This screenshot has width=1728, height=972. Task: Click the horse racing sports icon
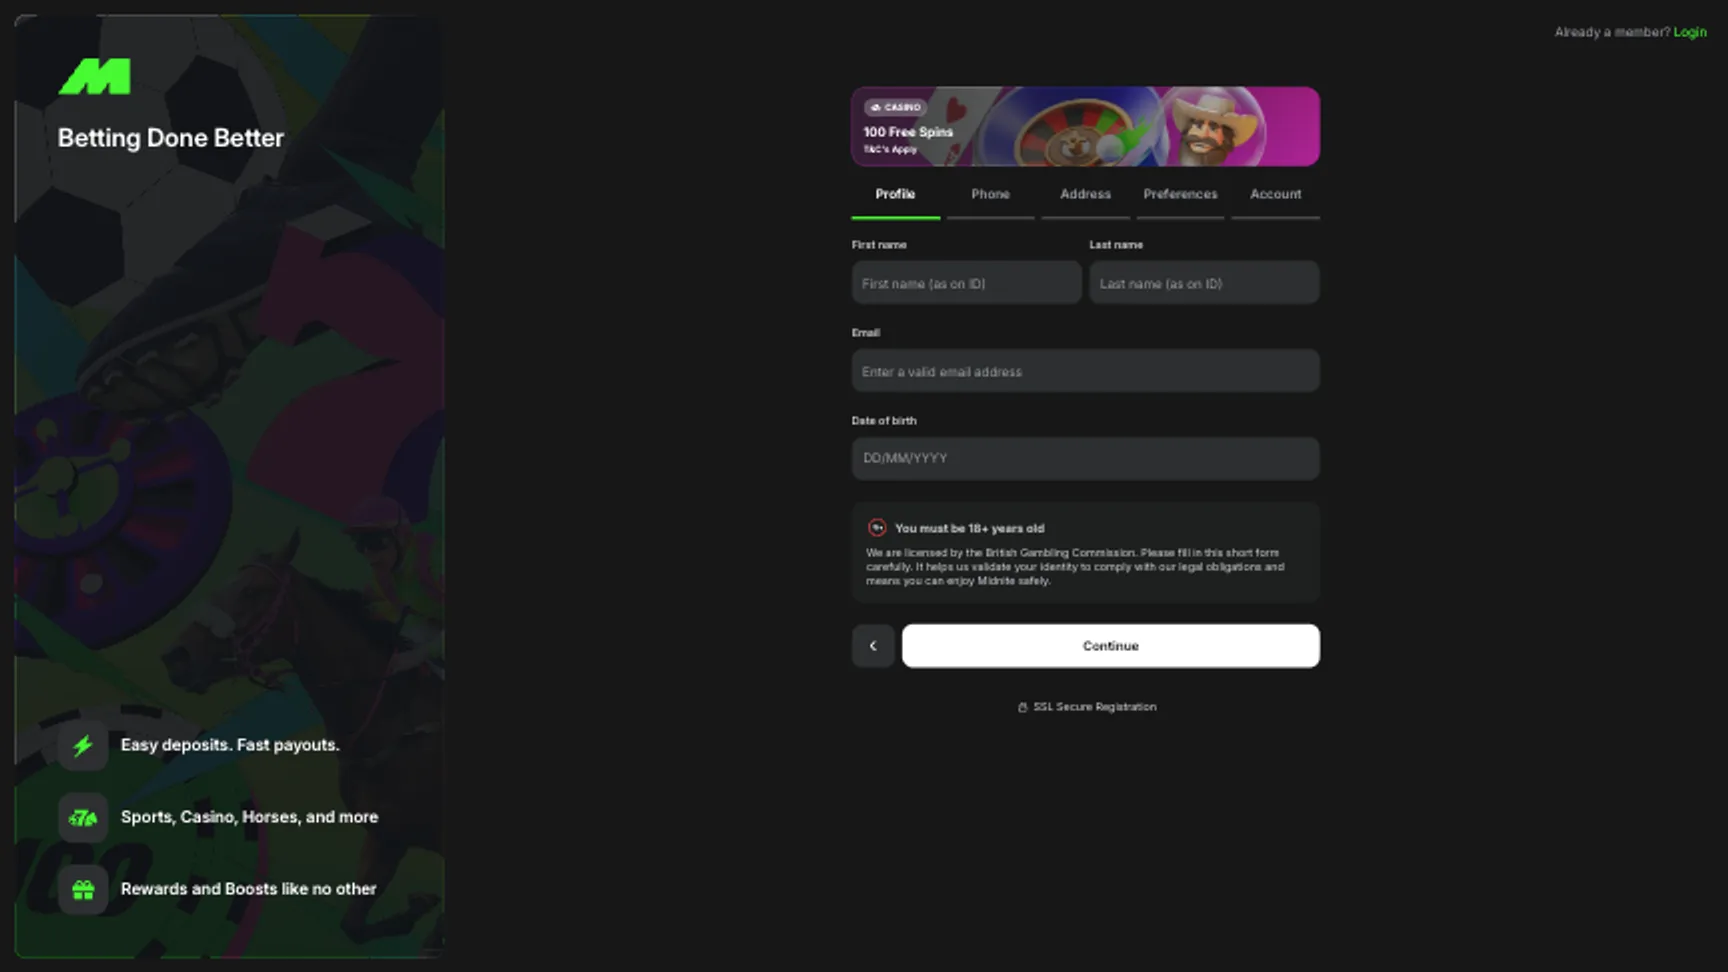click(83, 817)
